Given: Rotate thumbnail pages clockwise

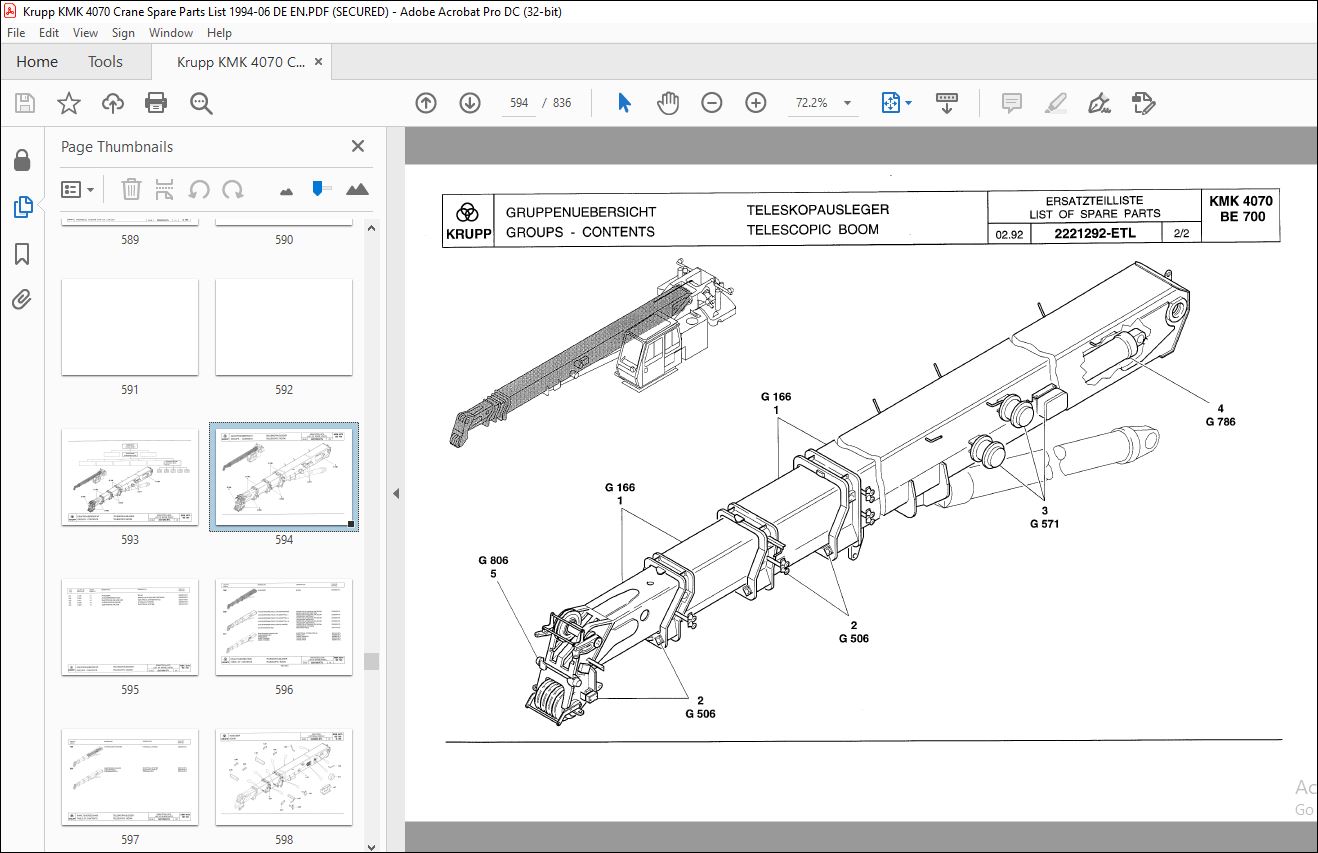Looking at the screenshot, I should 233,189.
